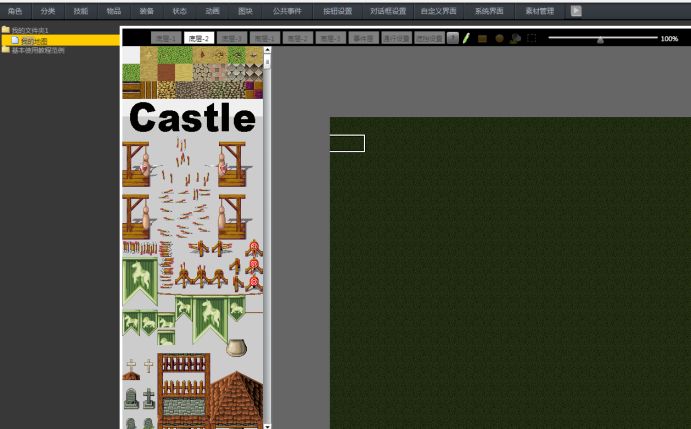Pick the red archery target tile

(x=254, y=249)
